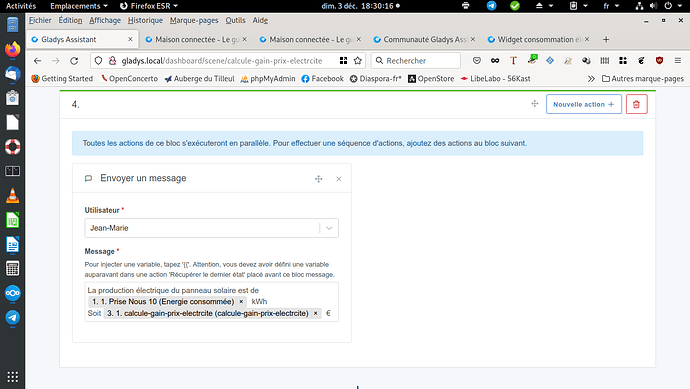Click the red uBlock shield icon
This screenshot has height=389, width=690.
659,61
